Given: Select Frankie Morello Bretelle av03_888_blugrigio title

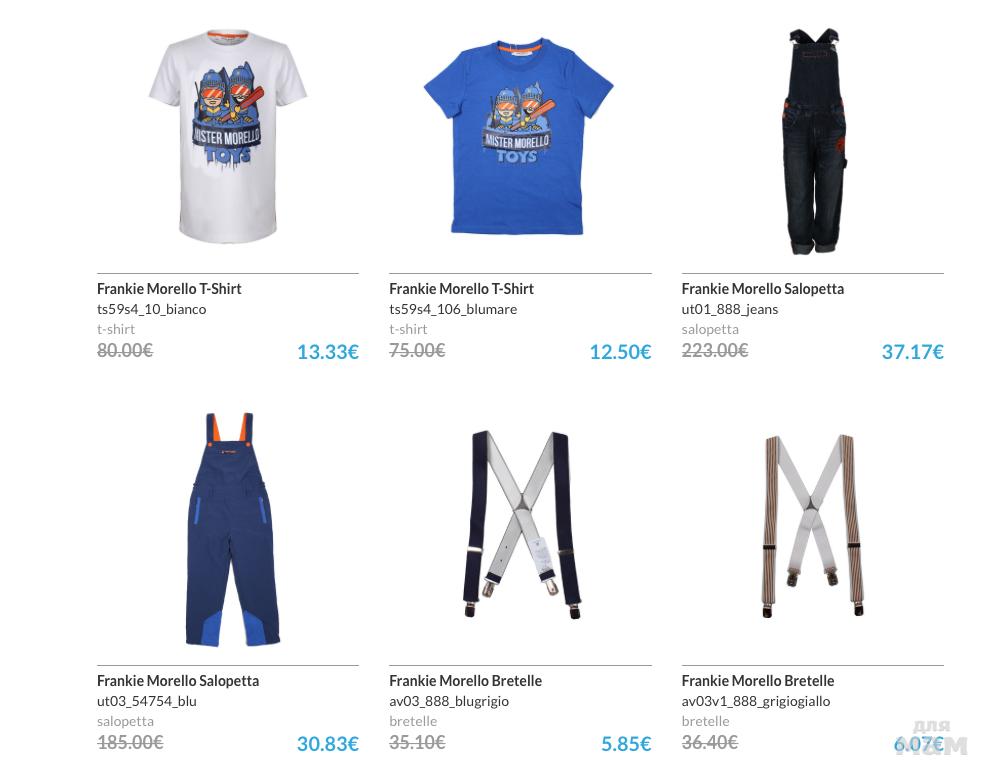Looking at the screenshot, I should 465,681.
